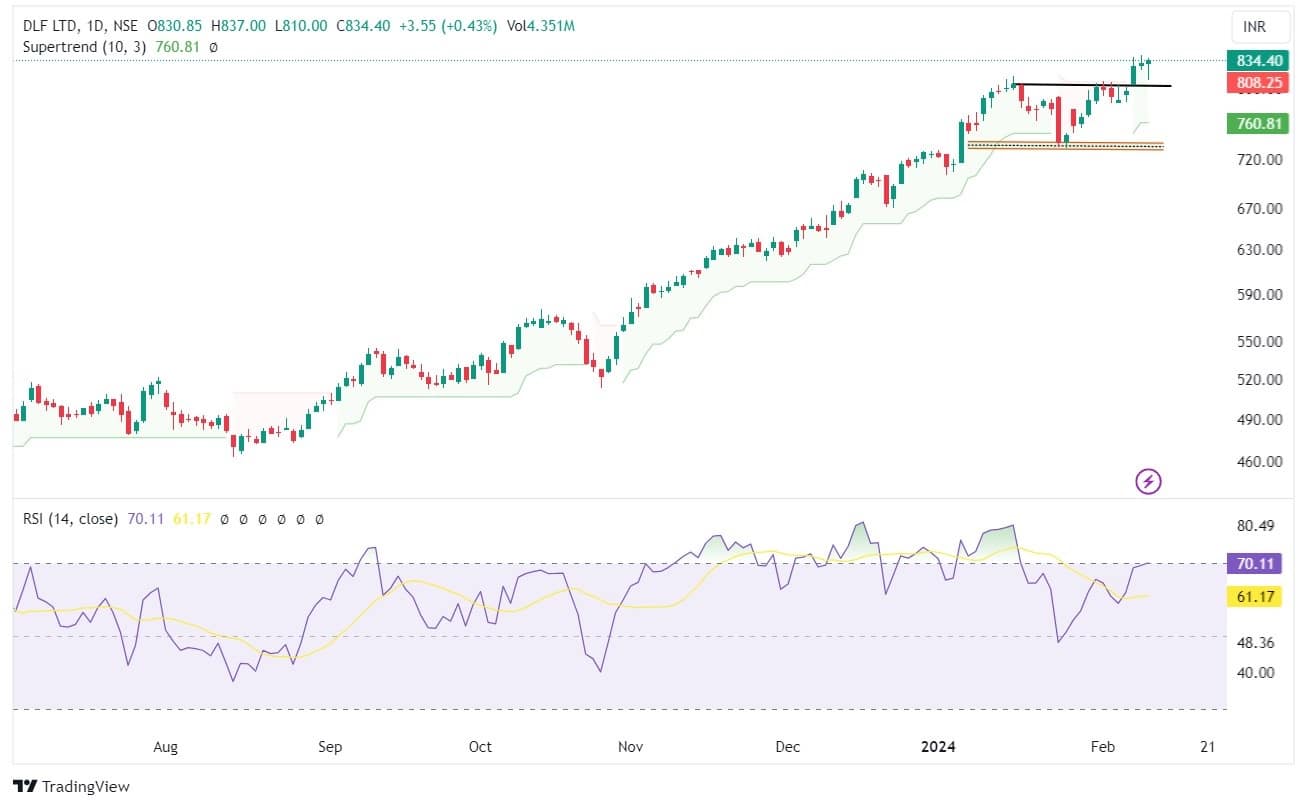The image size is (1307, 808).
Task: Click the open value O830.85
Action: (174, 25)
